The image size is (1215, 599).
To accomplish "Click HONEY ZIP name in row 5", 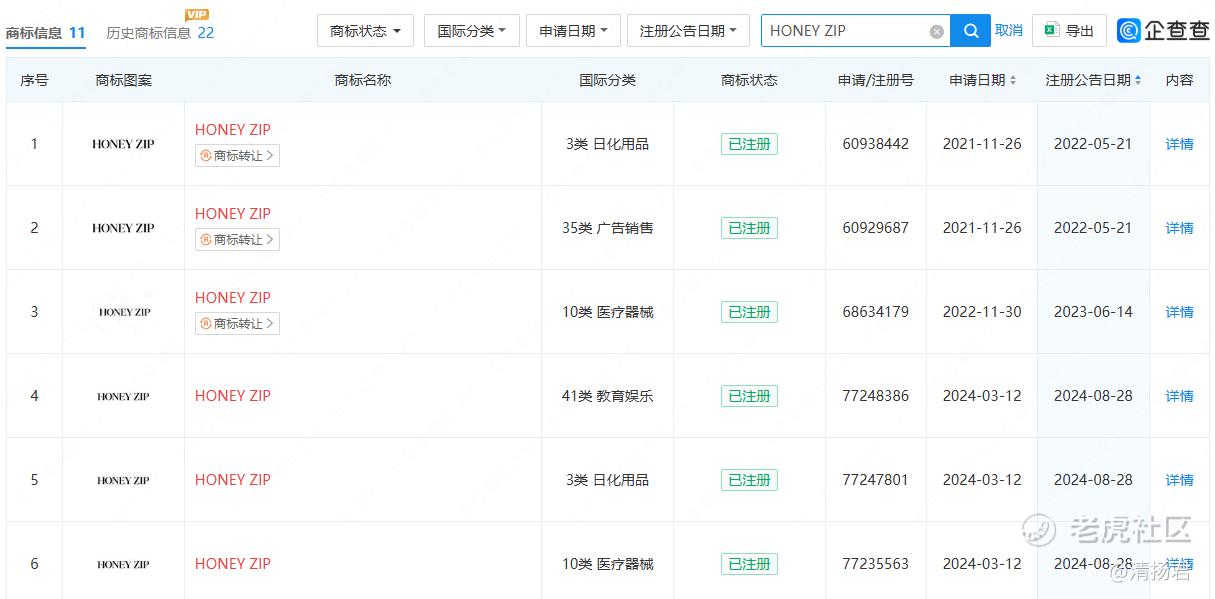I will point(233,480).
